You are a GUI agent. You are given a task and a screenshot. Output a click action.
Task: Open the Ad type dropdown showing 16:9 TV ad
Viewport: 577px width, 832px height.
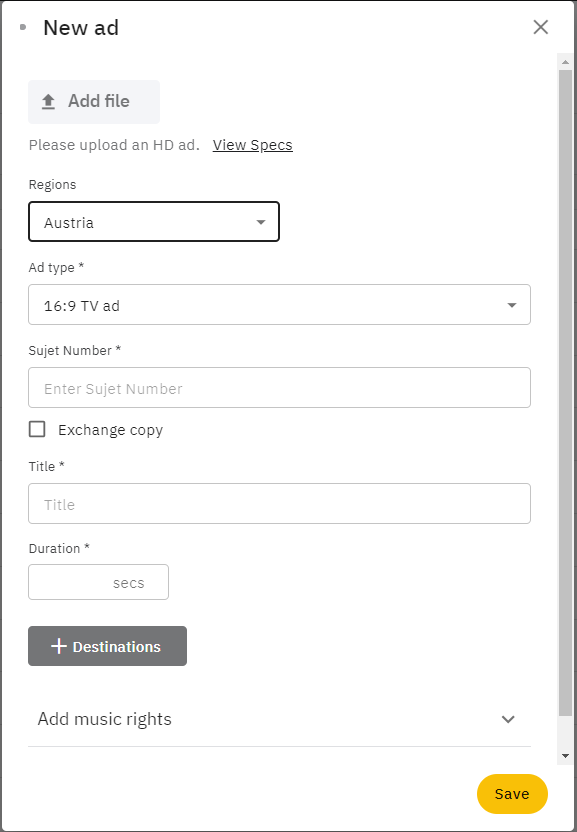[x=279, y=305]
